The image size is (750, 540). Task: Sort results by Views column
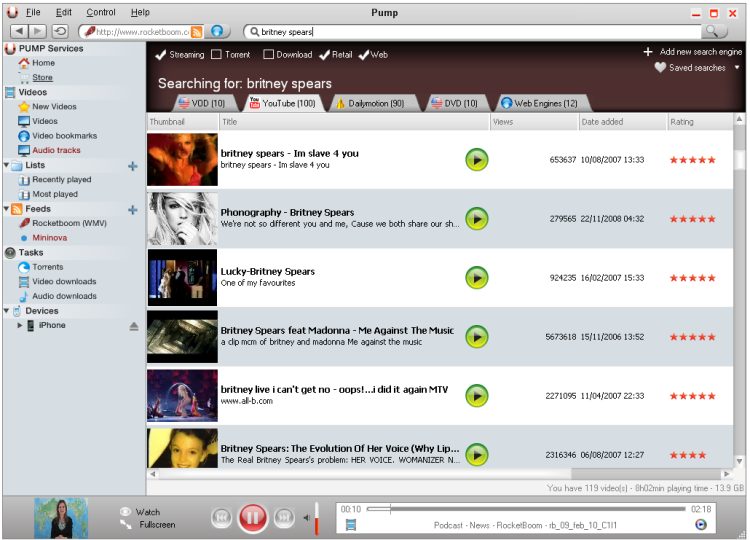click(x=534, y=122)
